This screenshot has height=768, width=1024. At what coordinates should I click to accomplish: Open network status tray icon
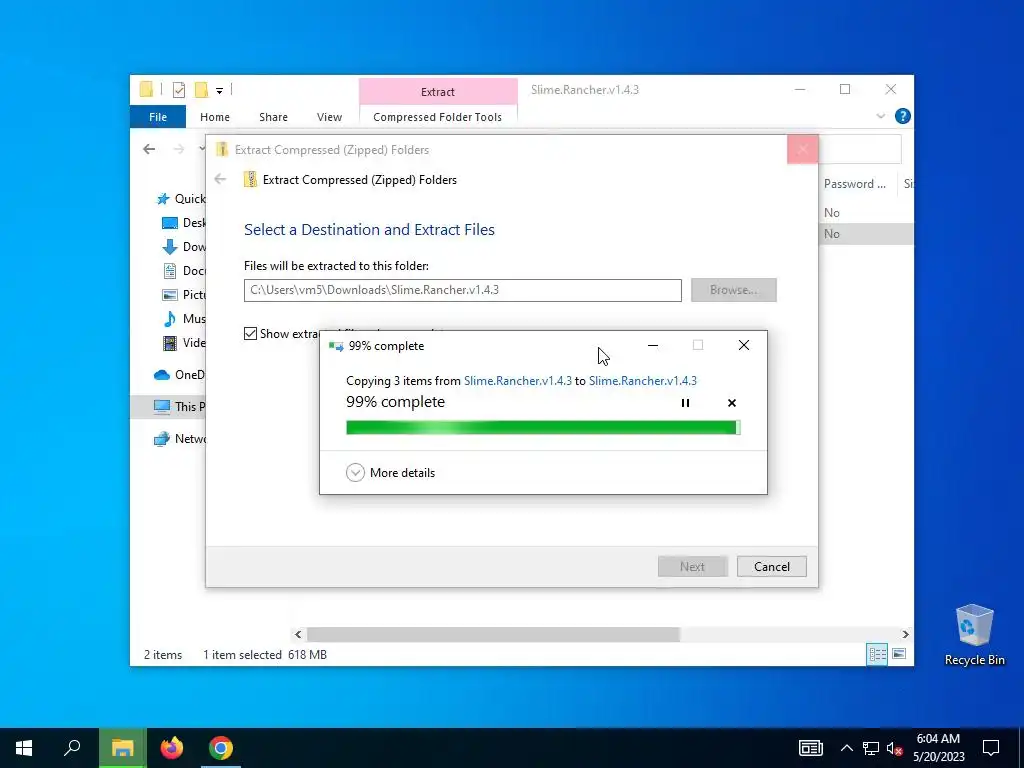[x=871, y=748]
